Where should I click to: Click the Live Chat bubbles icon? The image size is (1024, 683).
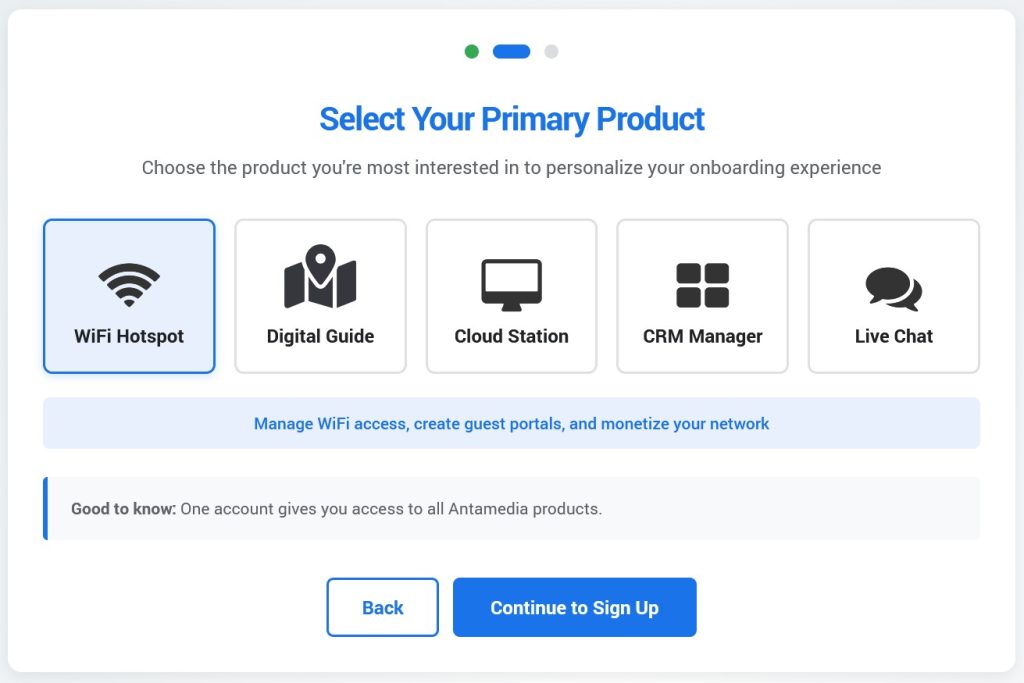click(893, 288)
